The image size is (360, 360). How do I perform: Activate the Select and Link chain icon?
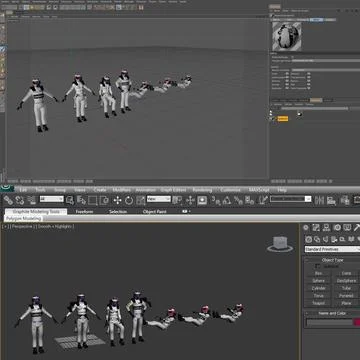pyautogui.click(x=8, y=200)
